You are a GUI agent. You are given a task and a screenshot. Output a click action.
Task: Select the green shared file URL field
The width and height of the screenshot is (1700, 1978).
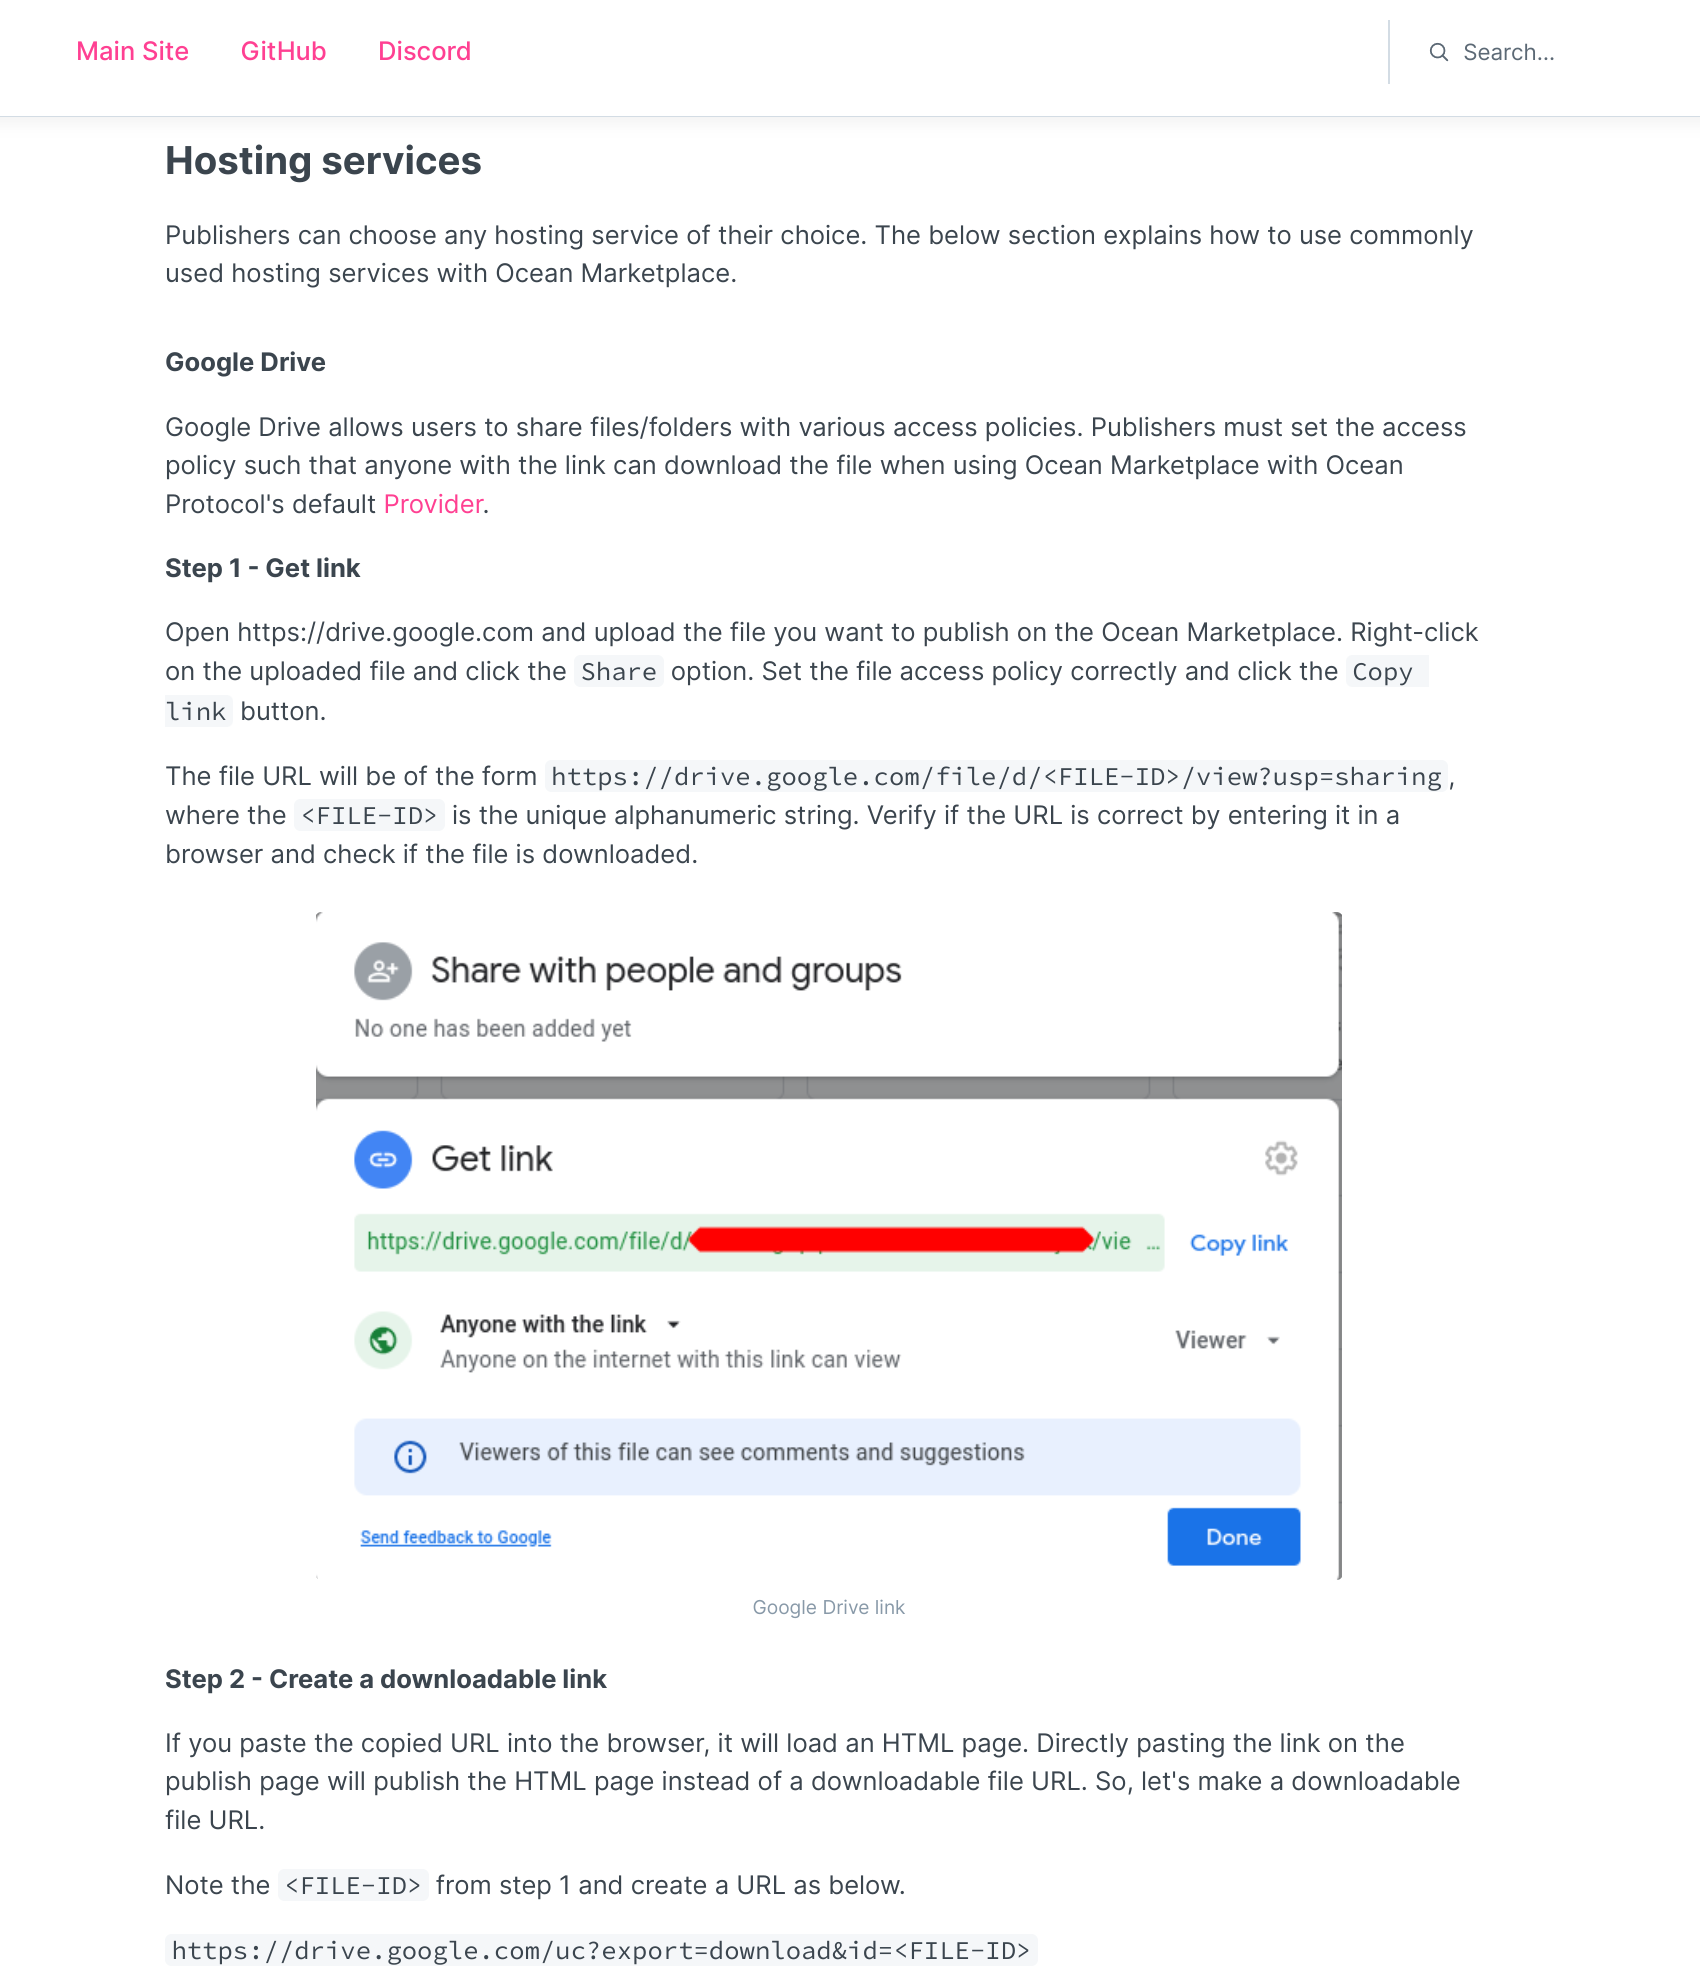point(760,1243)
